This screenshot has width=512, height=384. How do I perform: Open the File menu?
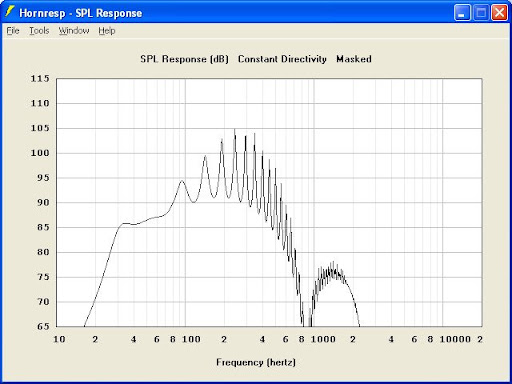[x=13, y=31]
